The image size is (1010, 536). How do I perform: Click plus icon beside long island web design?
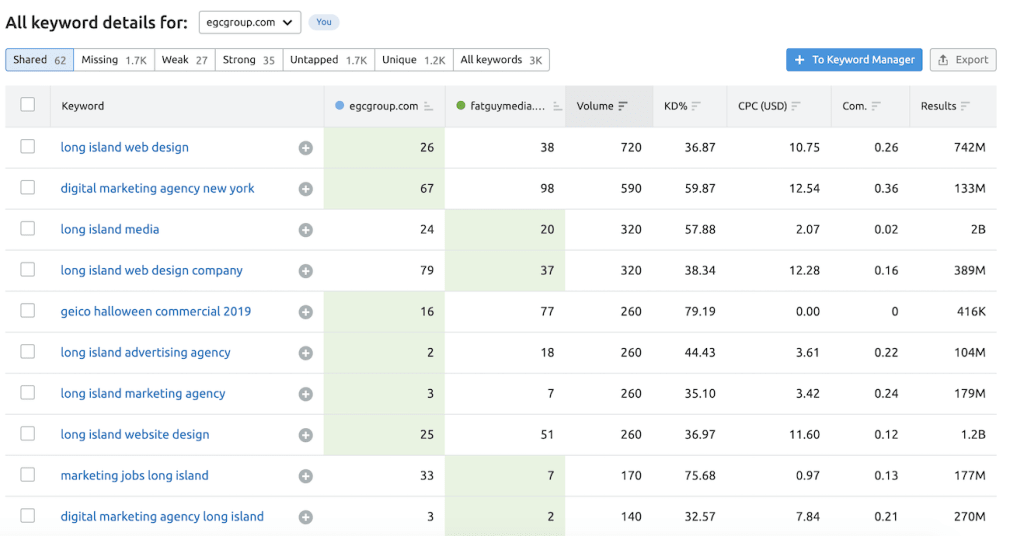click(x=306, y=148)
